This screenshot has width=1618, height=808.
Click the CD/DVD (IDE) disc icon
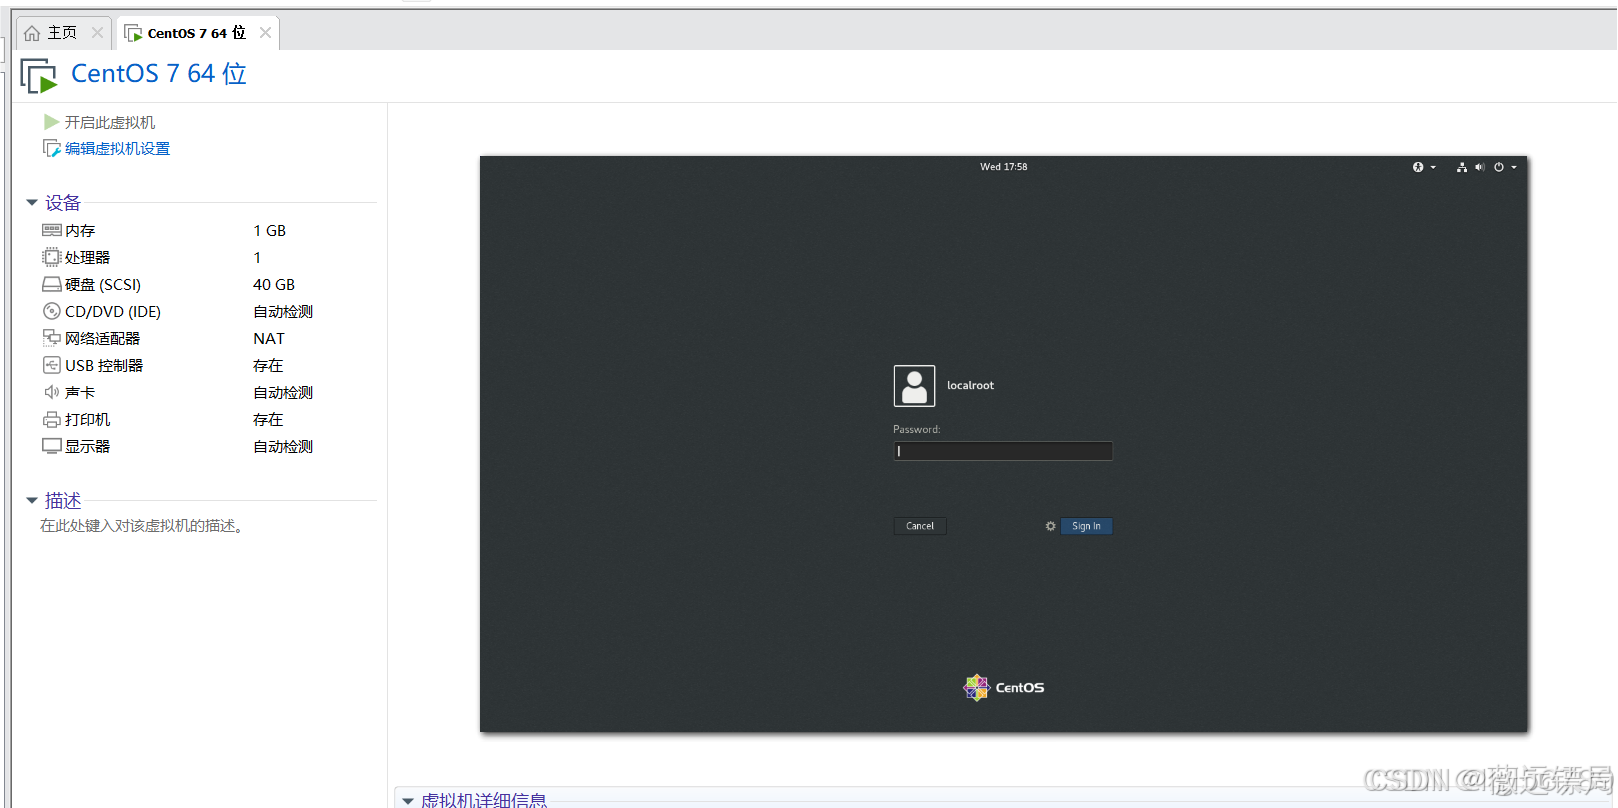click(52, 311)
